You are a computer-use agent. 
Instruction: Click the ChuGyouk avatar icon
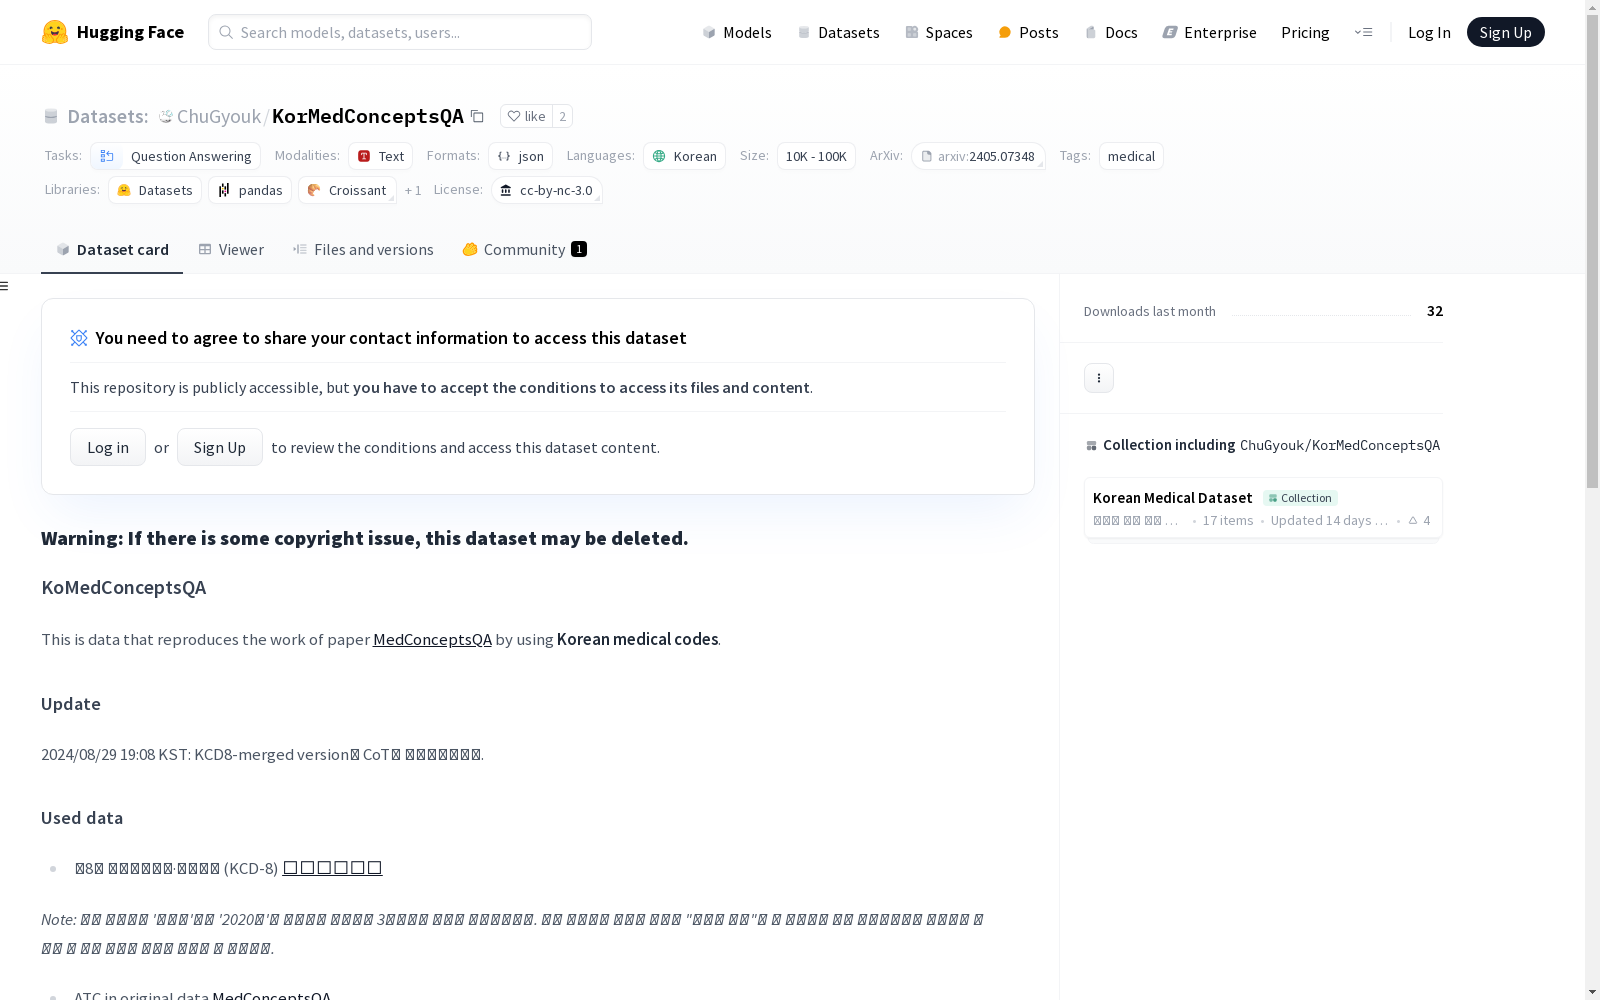pos(166,116)
